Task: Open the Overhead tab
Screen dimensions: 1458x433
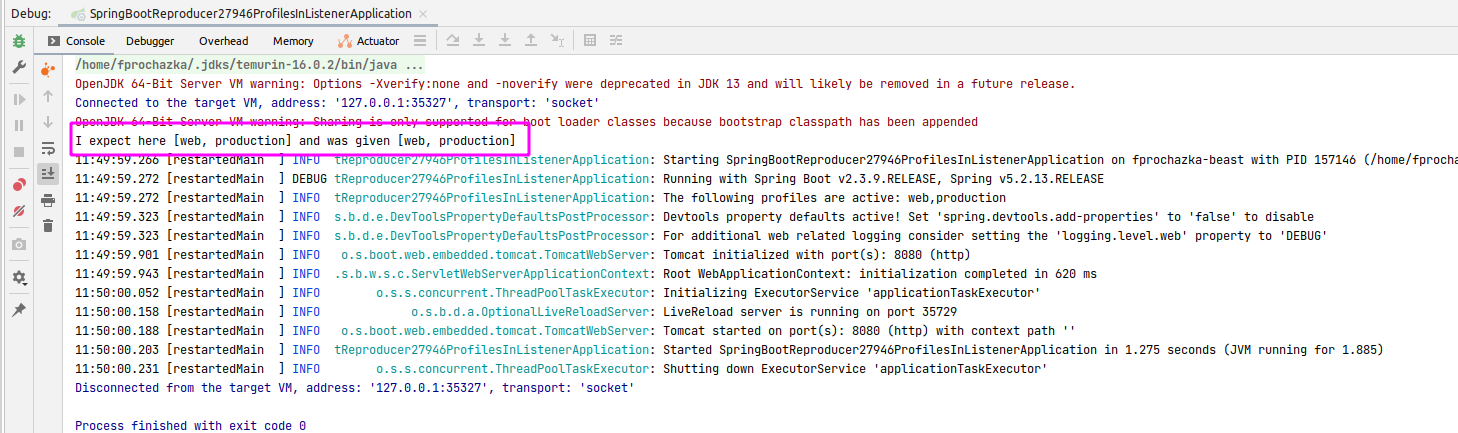Action: pyautogui.click(x=224, y=41)
